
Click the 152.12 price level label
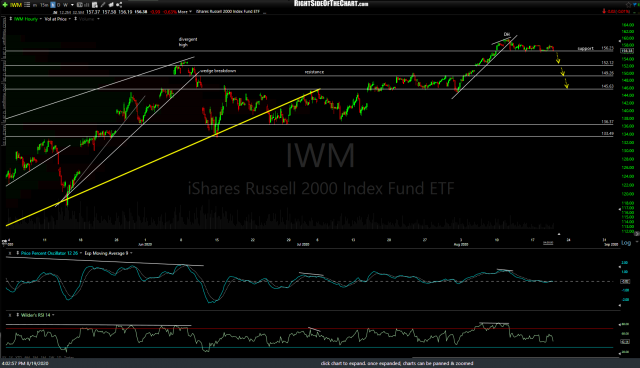click(x=607, y=63)
